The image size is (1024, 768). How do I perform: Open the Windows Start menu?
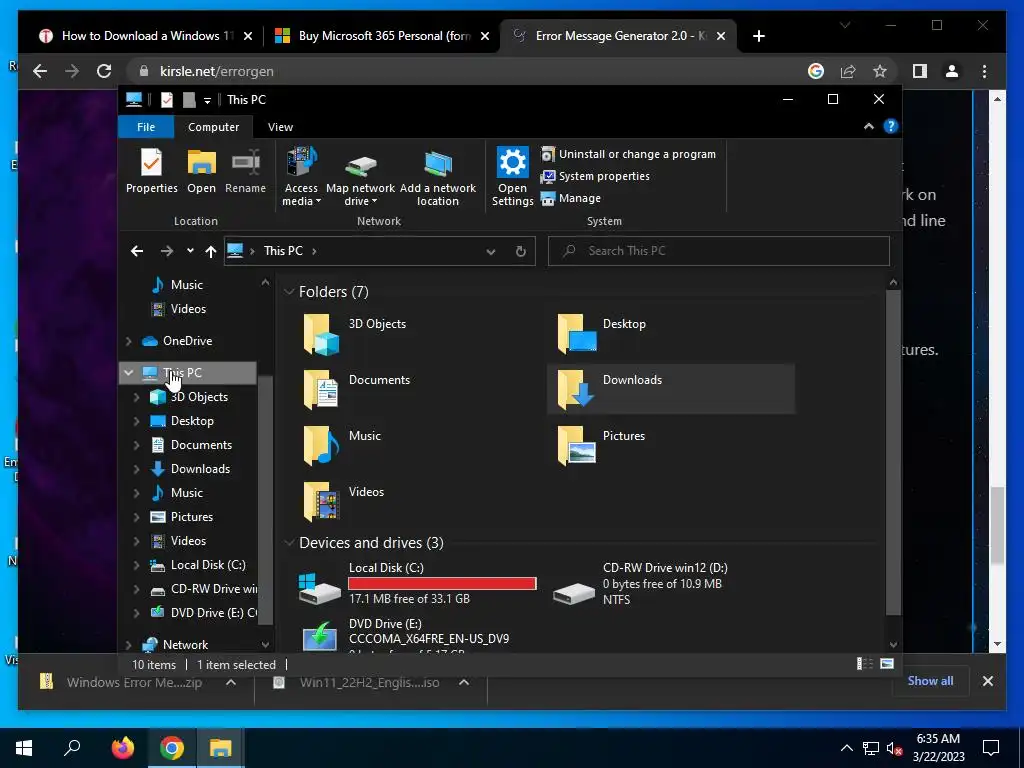click(x=24, y=748)
